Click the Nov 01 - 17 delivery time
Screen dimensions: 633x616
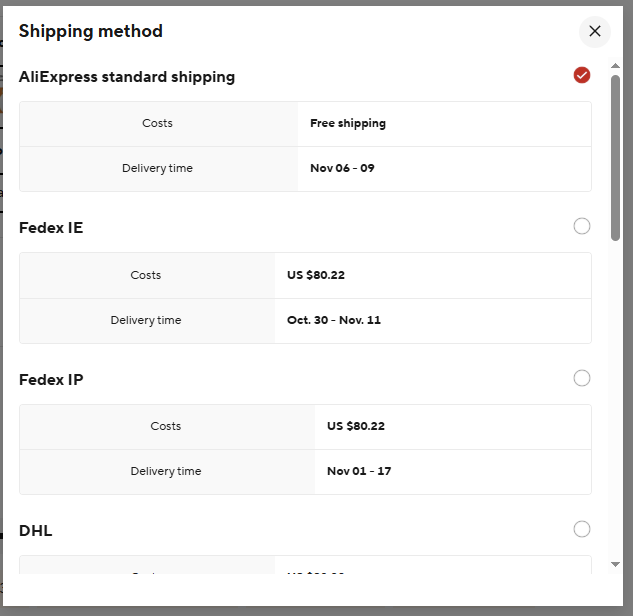[359, 471]
